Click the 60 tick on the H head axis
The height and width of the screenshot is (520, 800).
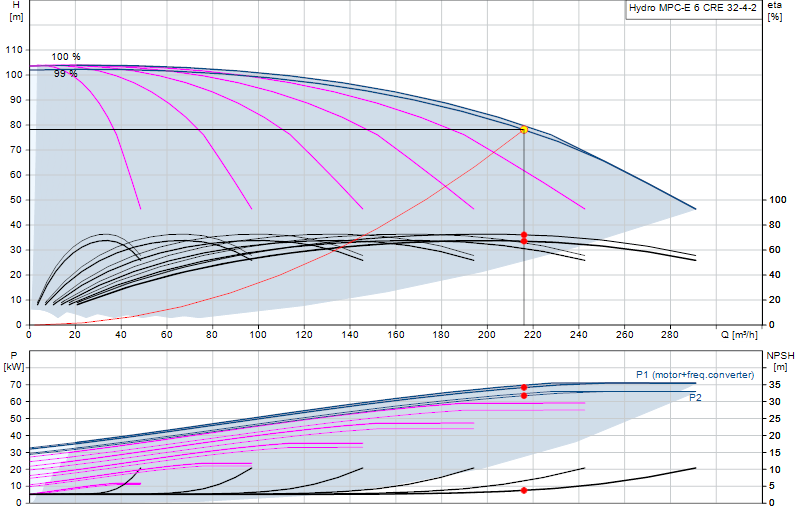[16, 175]
